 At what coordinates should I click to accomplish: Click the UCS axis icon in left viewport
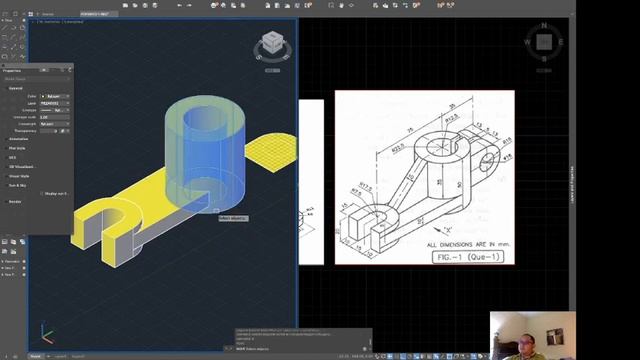coord(47,333)
